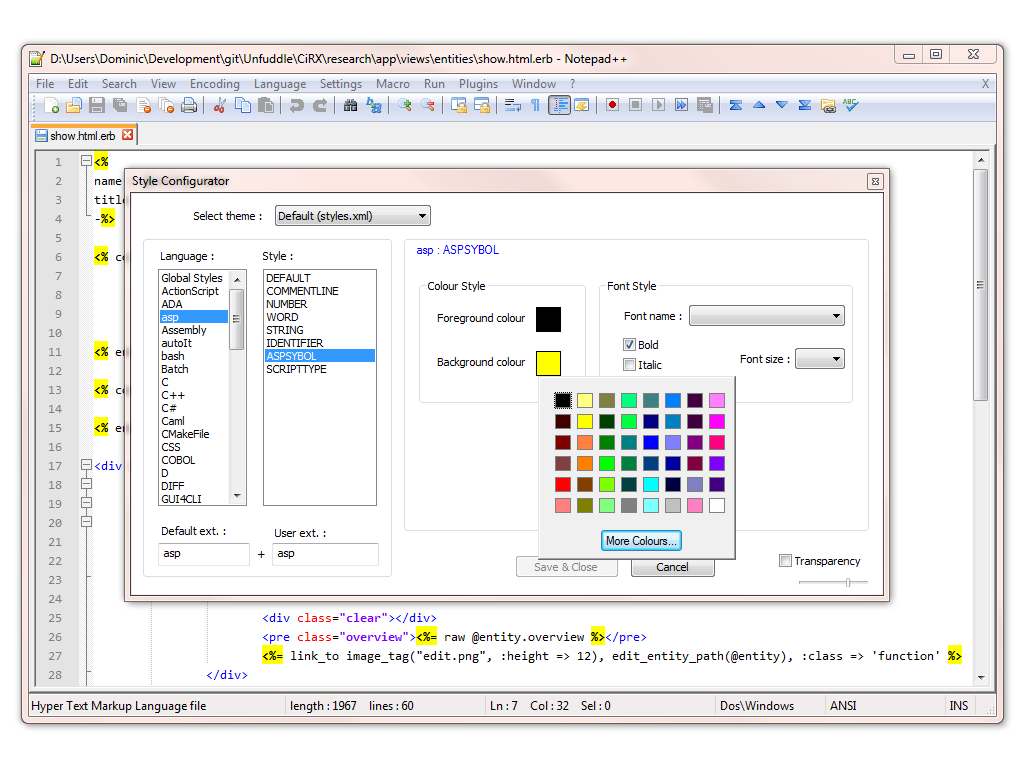Click the Start recording macro icon
The image size is (1024, 768).
[612, 105]
